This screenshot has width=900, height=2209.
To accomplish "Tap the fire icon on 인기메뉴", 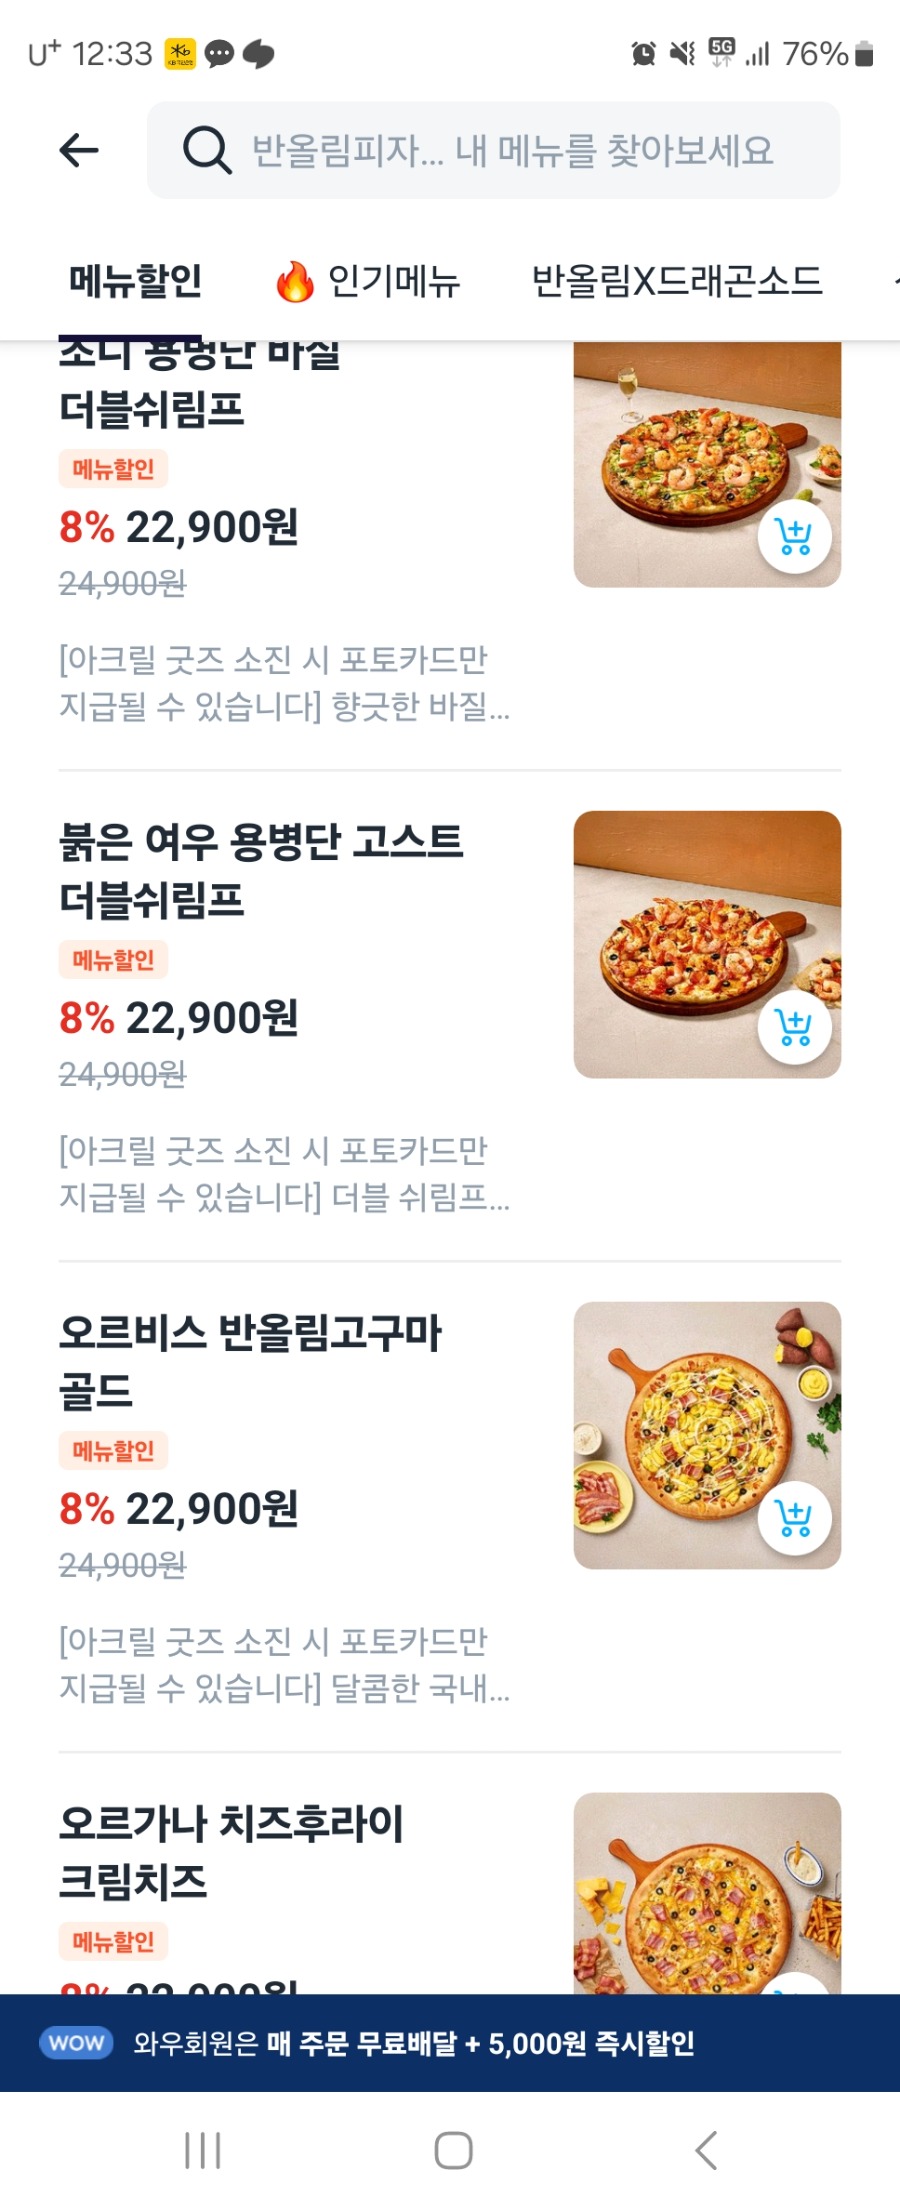I will pos(294,281).
